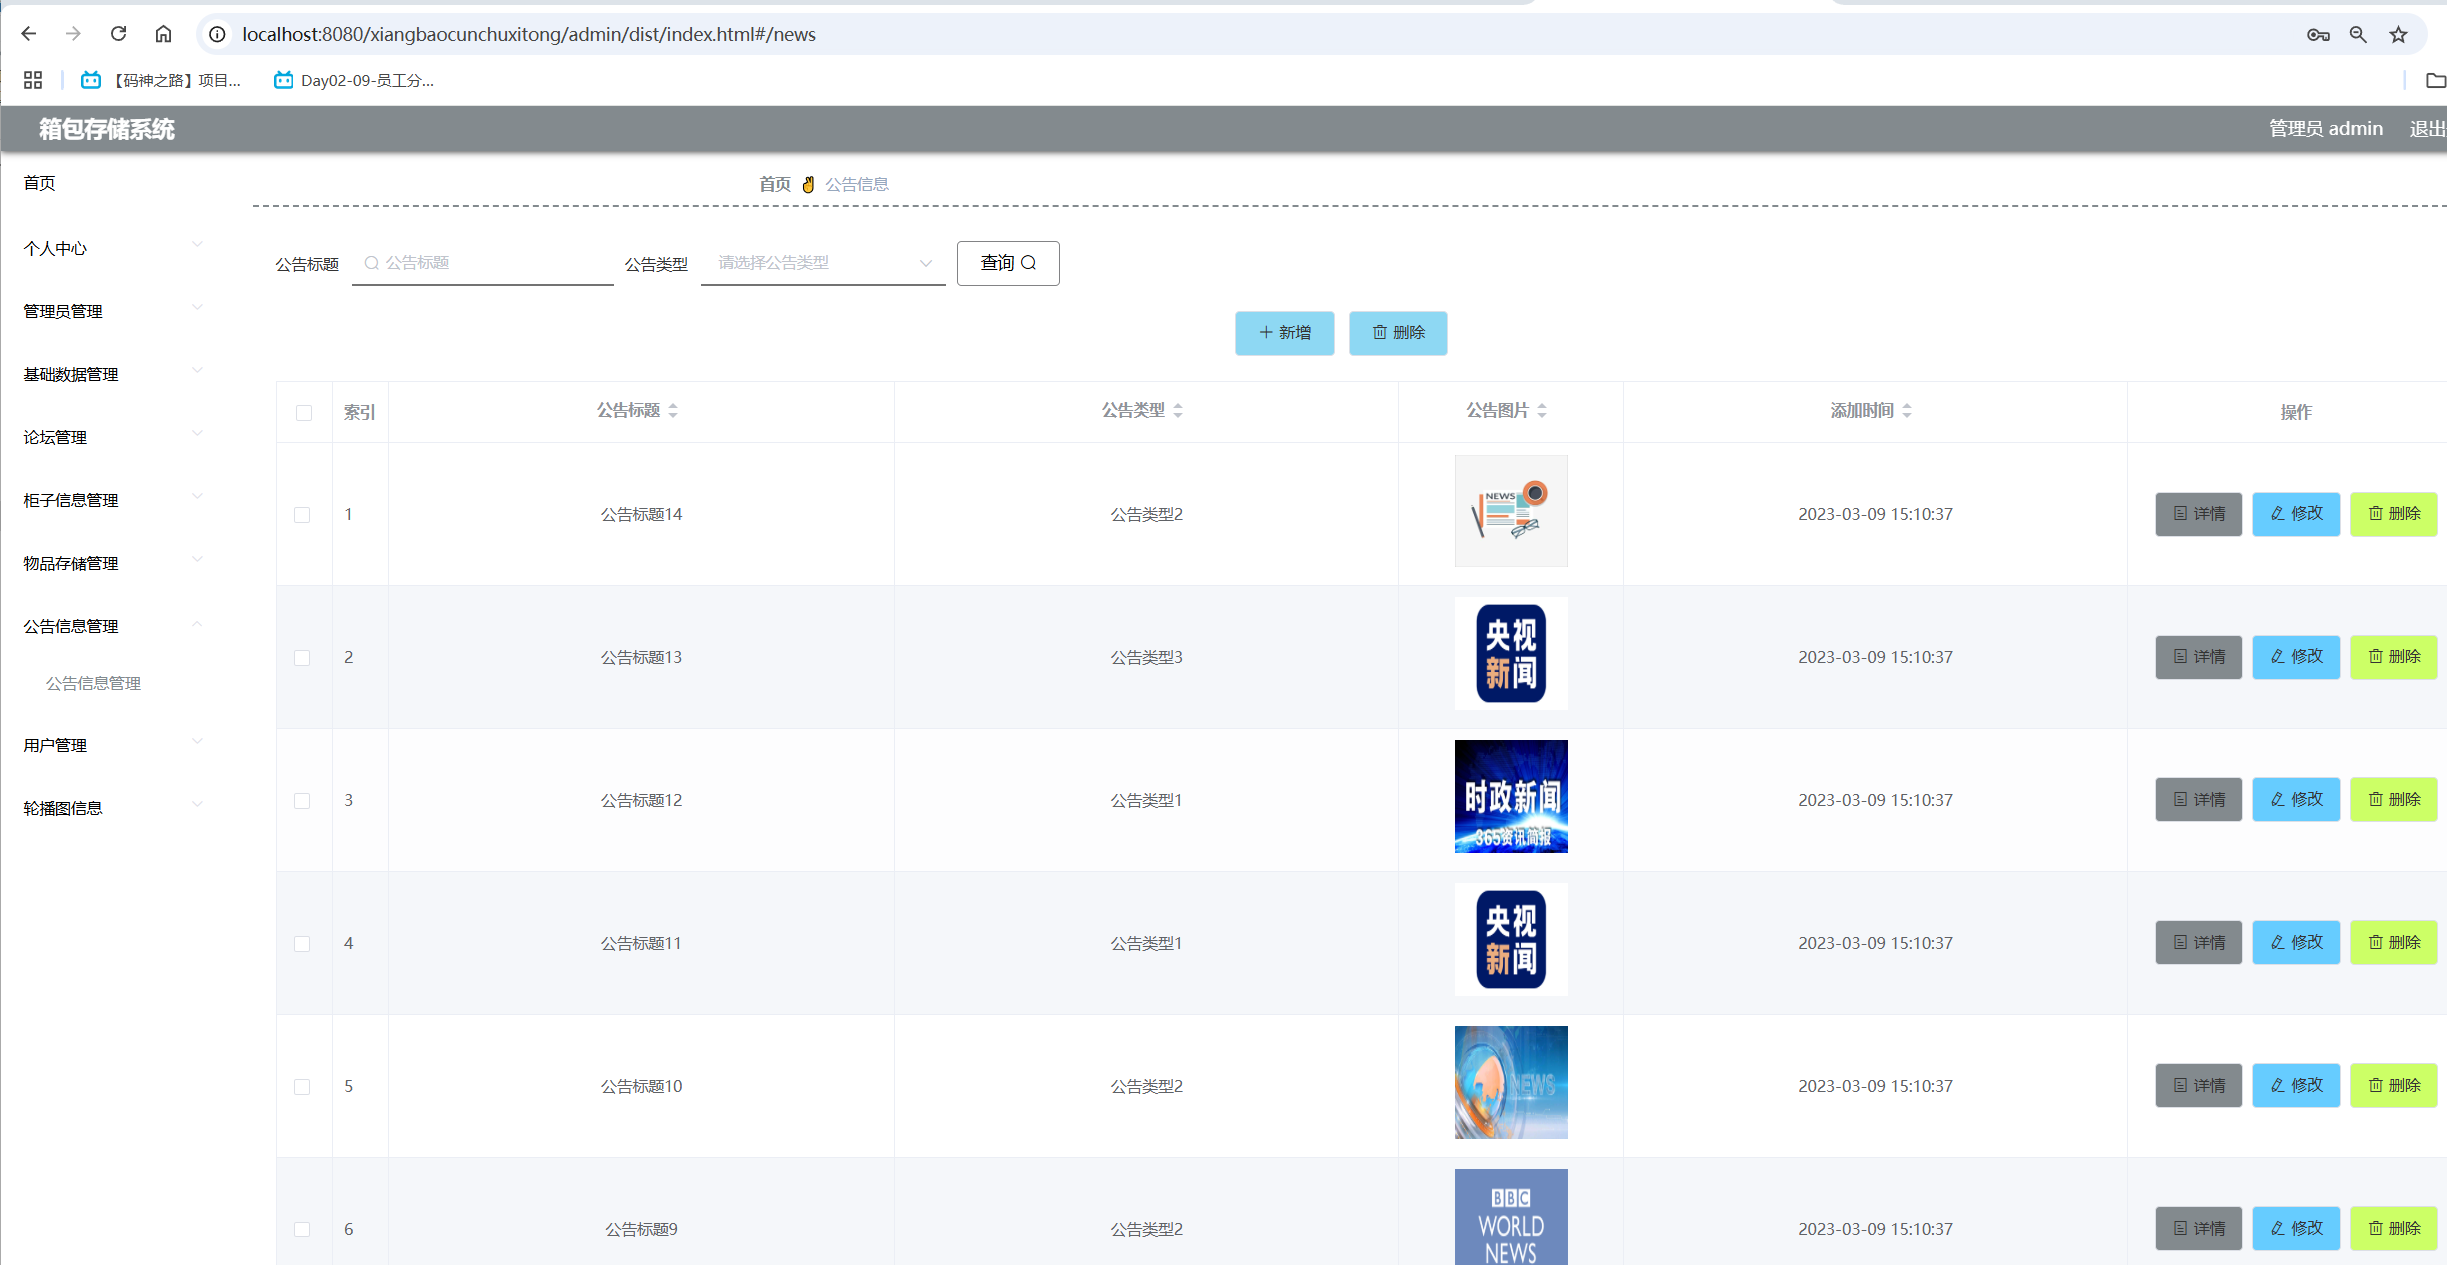
Task: Open the password manager key icon
Action: coord(2318,35)
